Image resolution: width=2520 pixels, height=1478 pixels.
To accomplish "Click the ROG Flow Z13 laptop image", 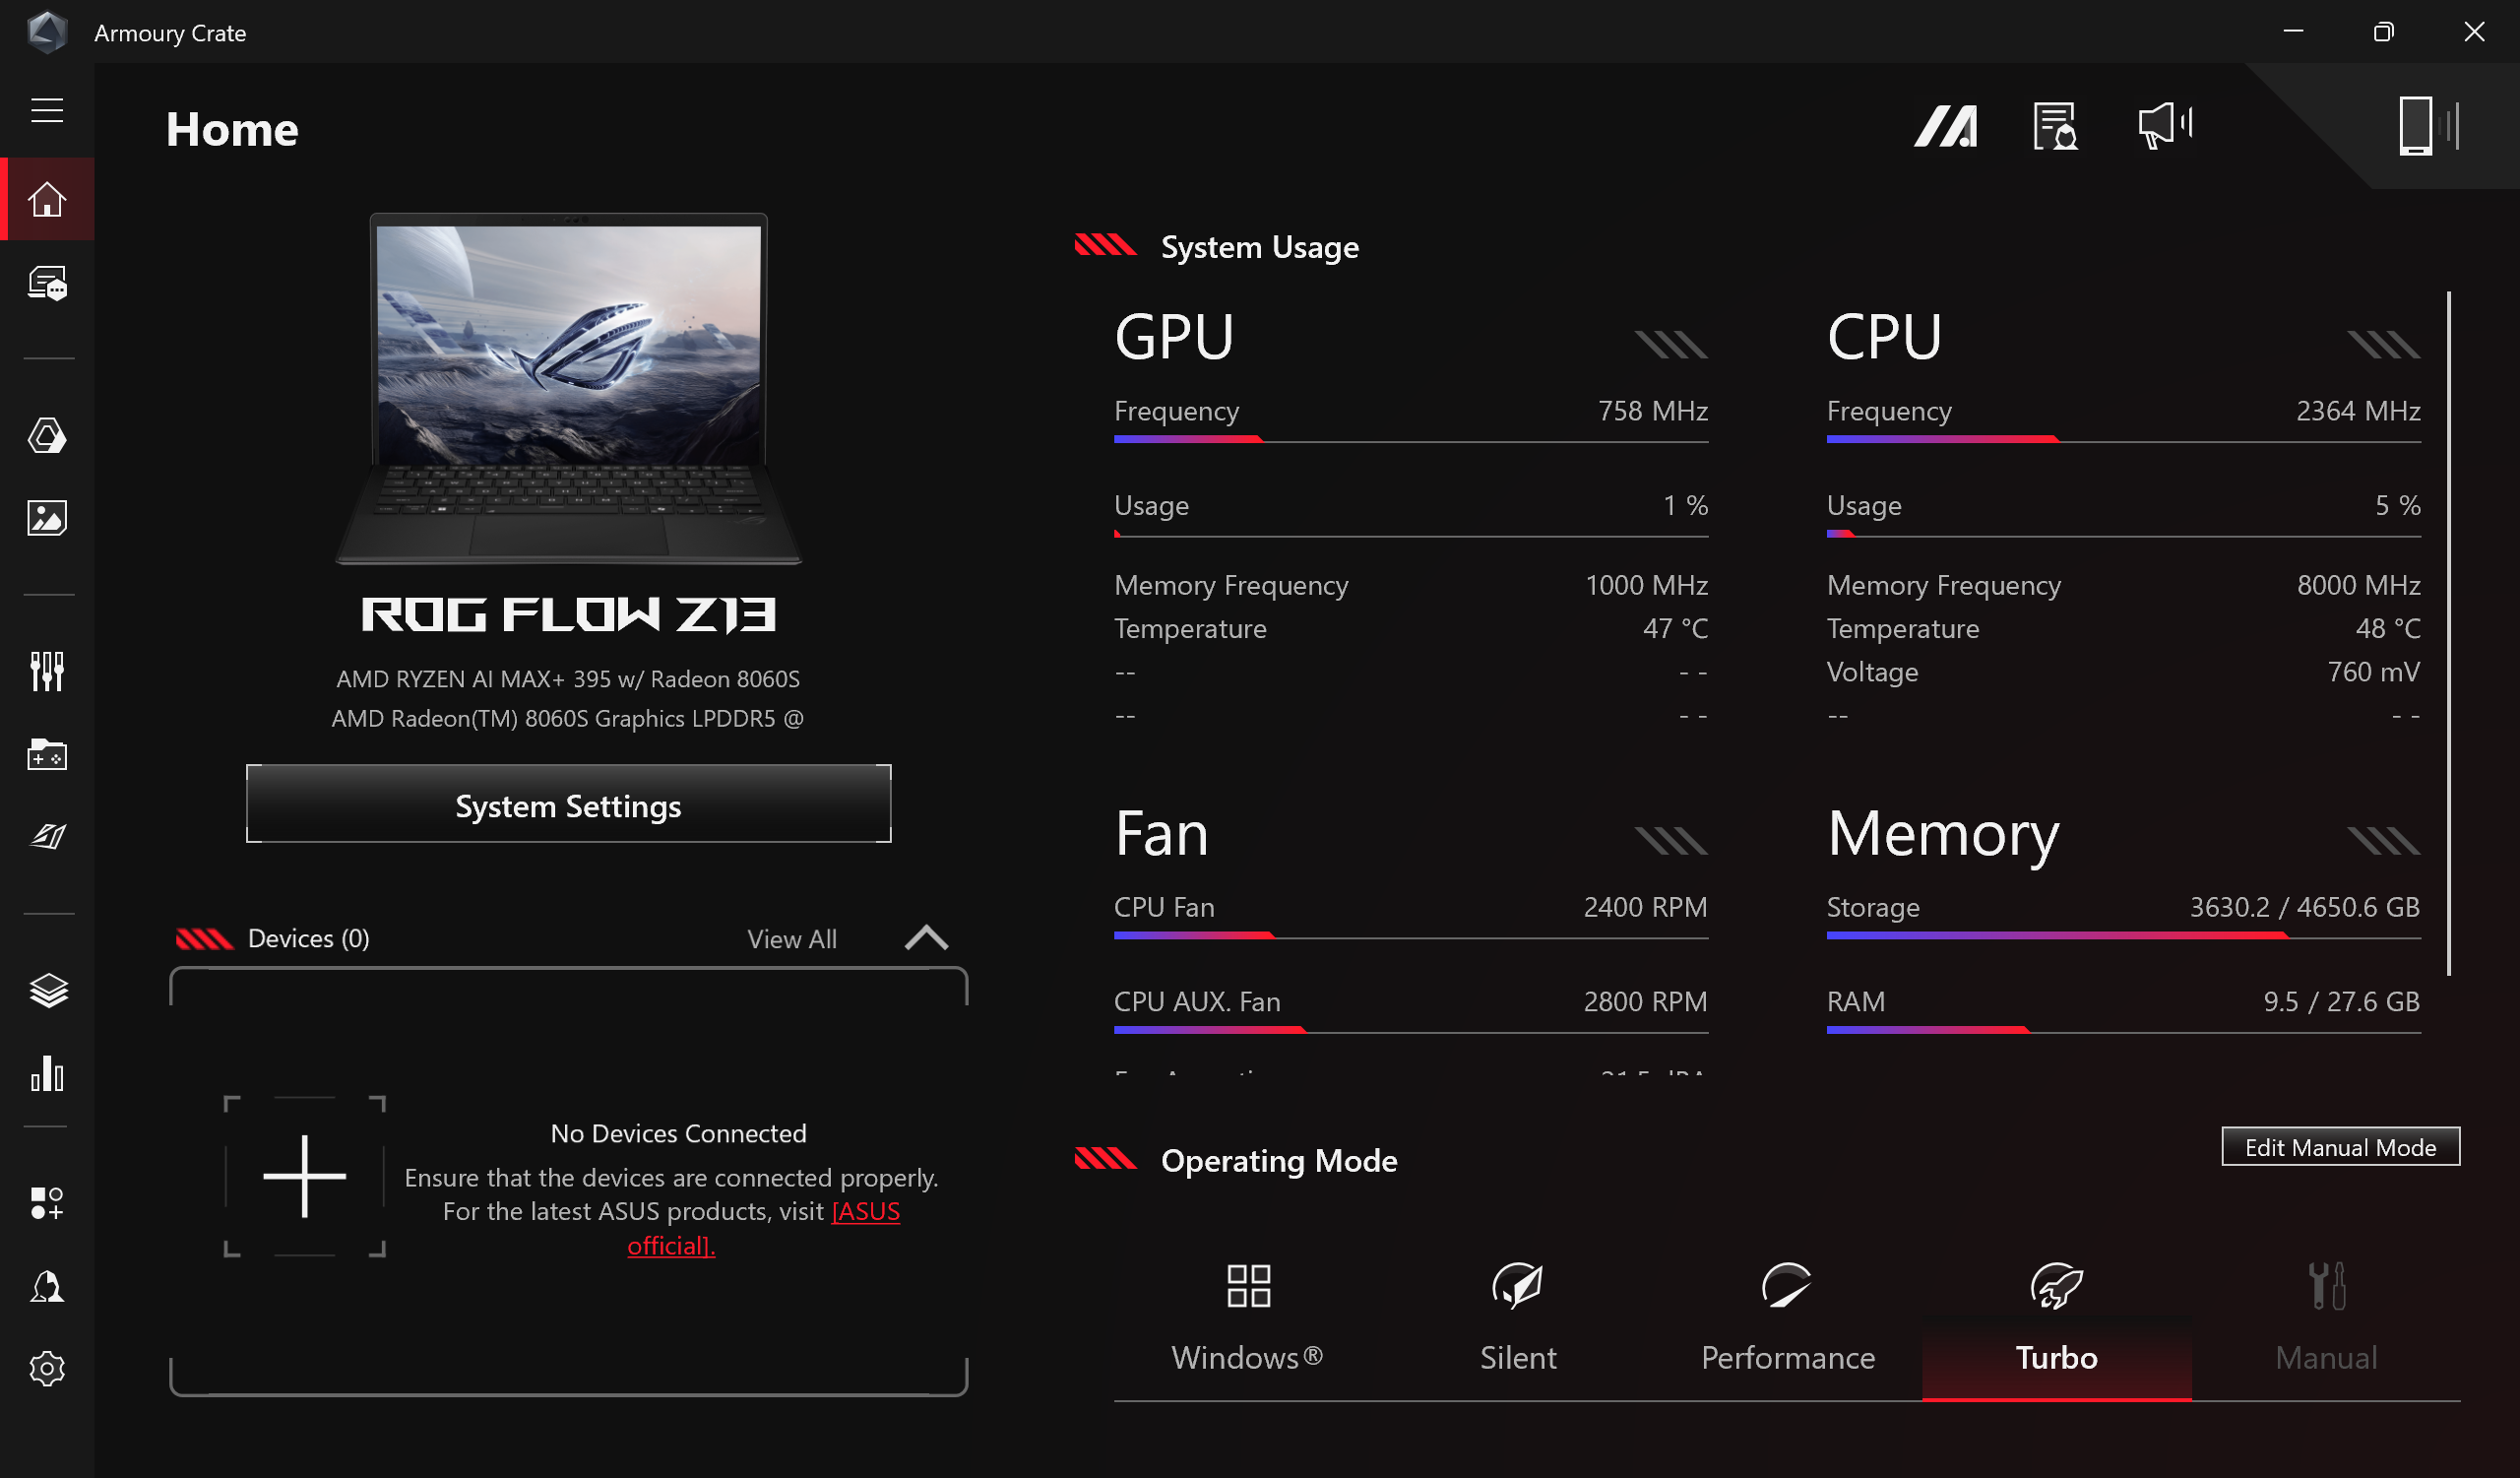I will [568, 388].
